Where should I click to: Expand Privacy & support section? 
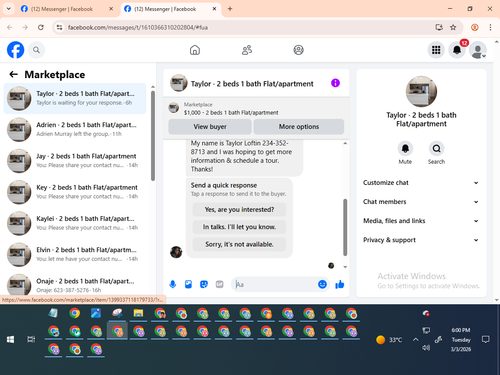(421, 240)
